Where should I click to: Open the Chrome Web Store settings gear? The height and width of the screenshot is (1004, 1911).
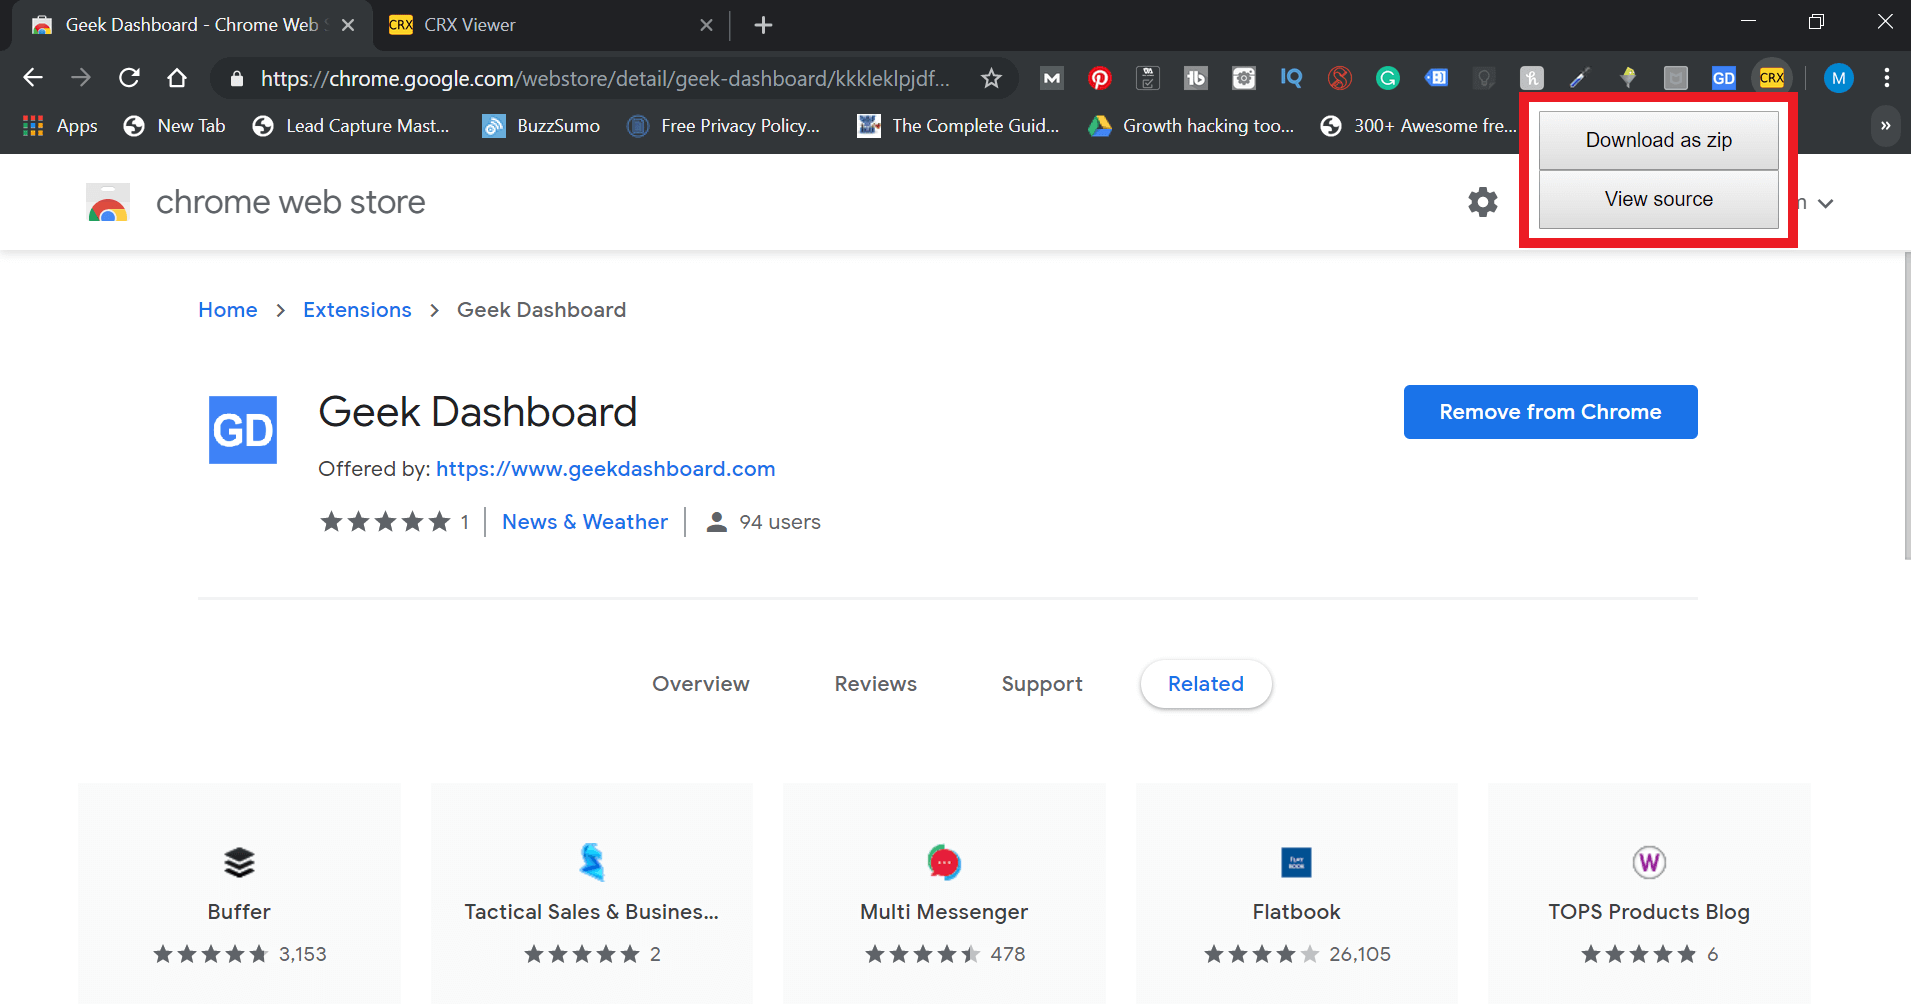pos(1483,201)
